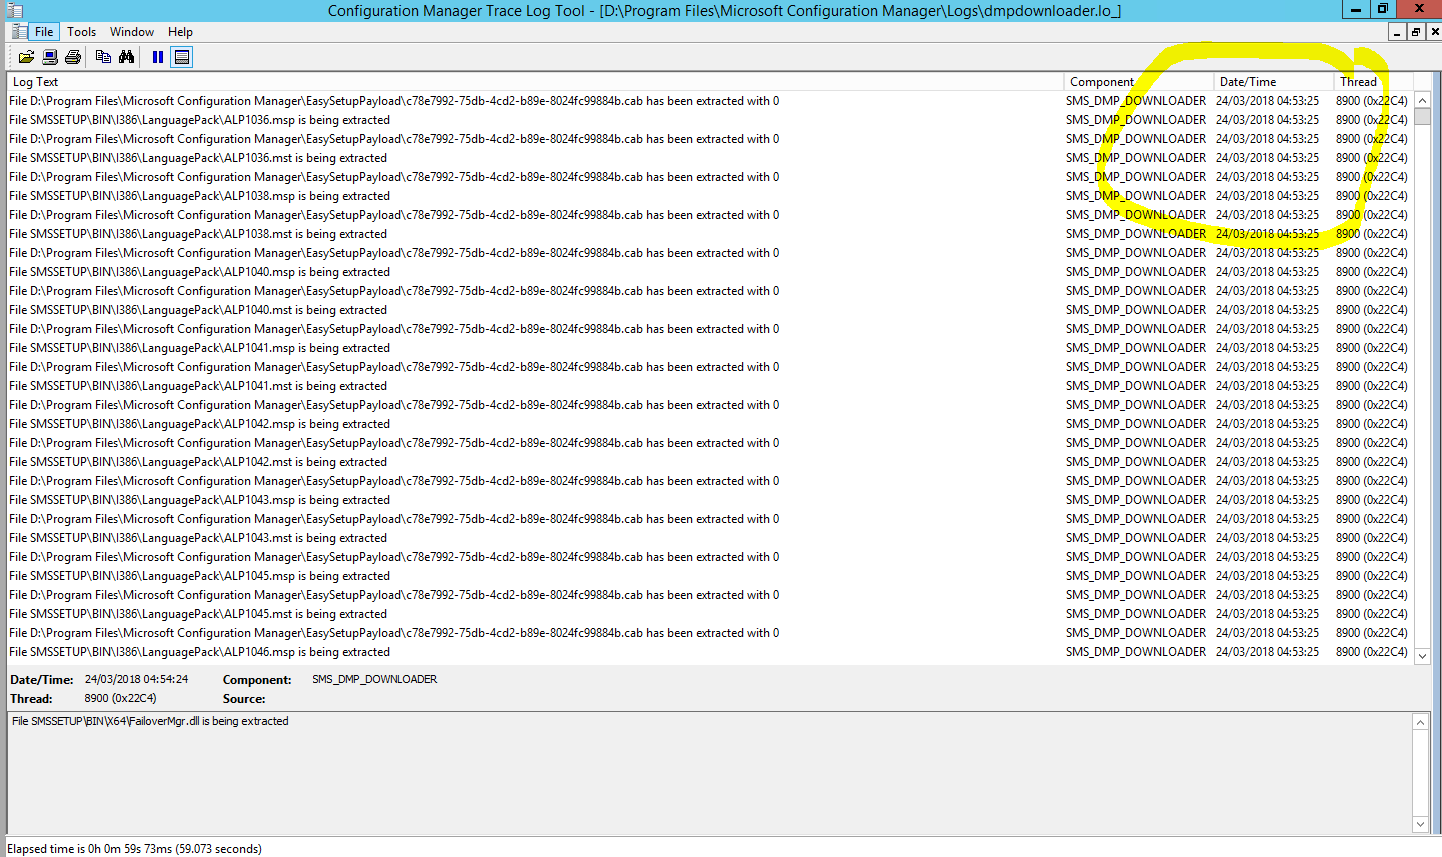The image size is (1442, 857).
Task: Sort by the Thread column header
Action: pos(1373,82)
